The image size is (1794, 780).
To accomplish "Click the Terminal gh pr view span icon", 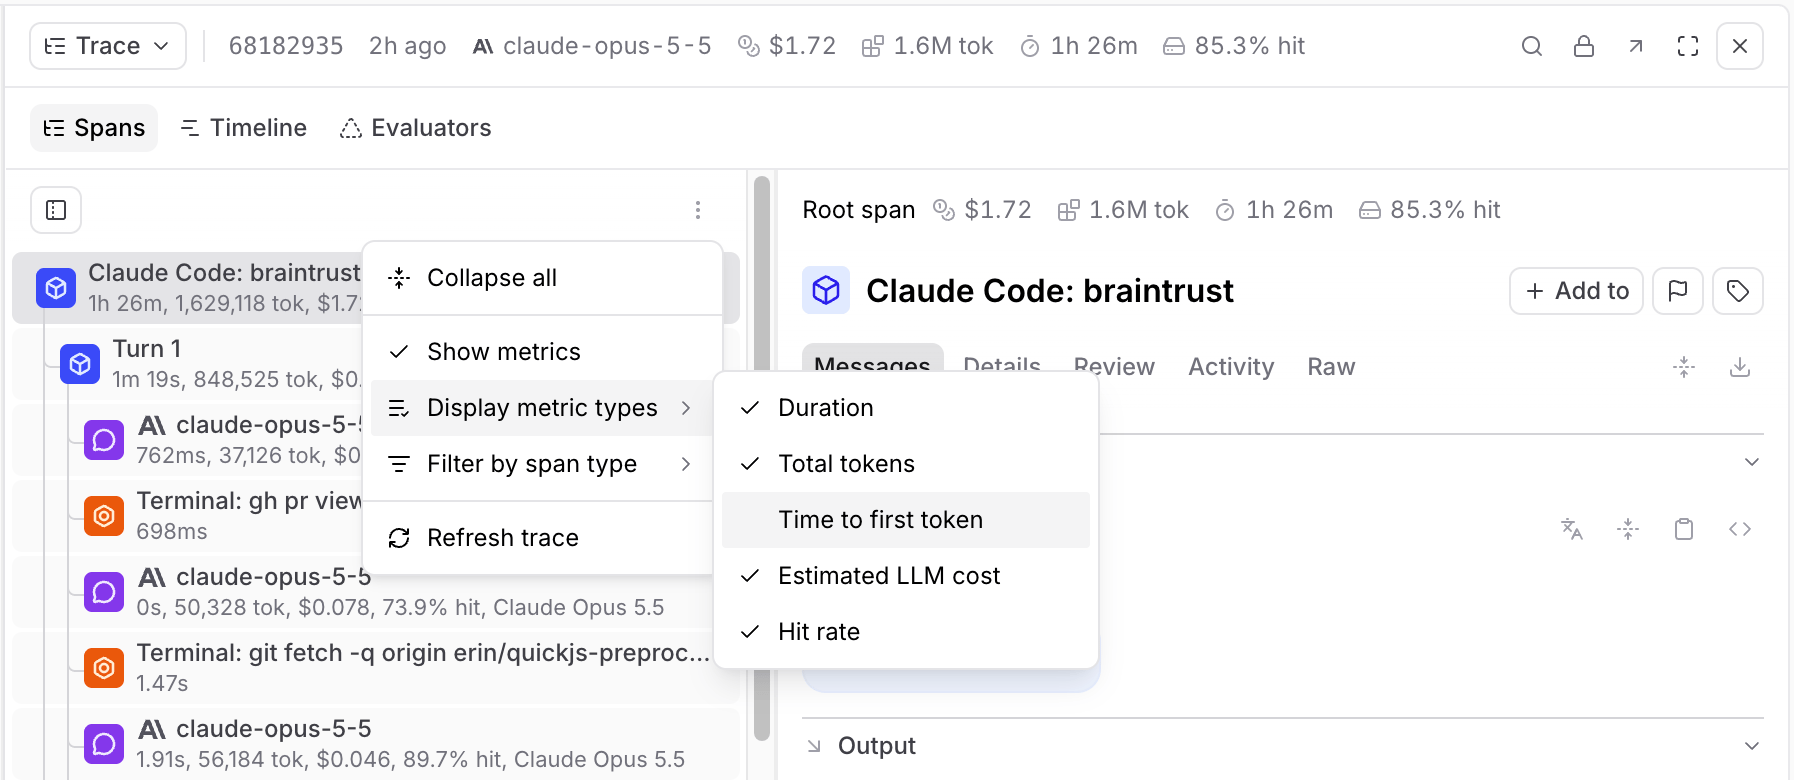I will tap(104, 516).
